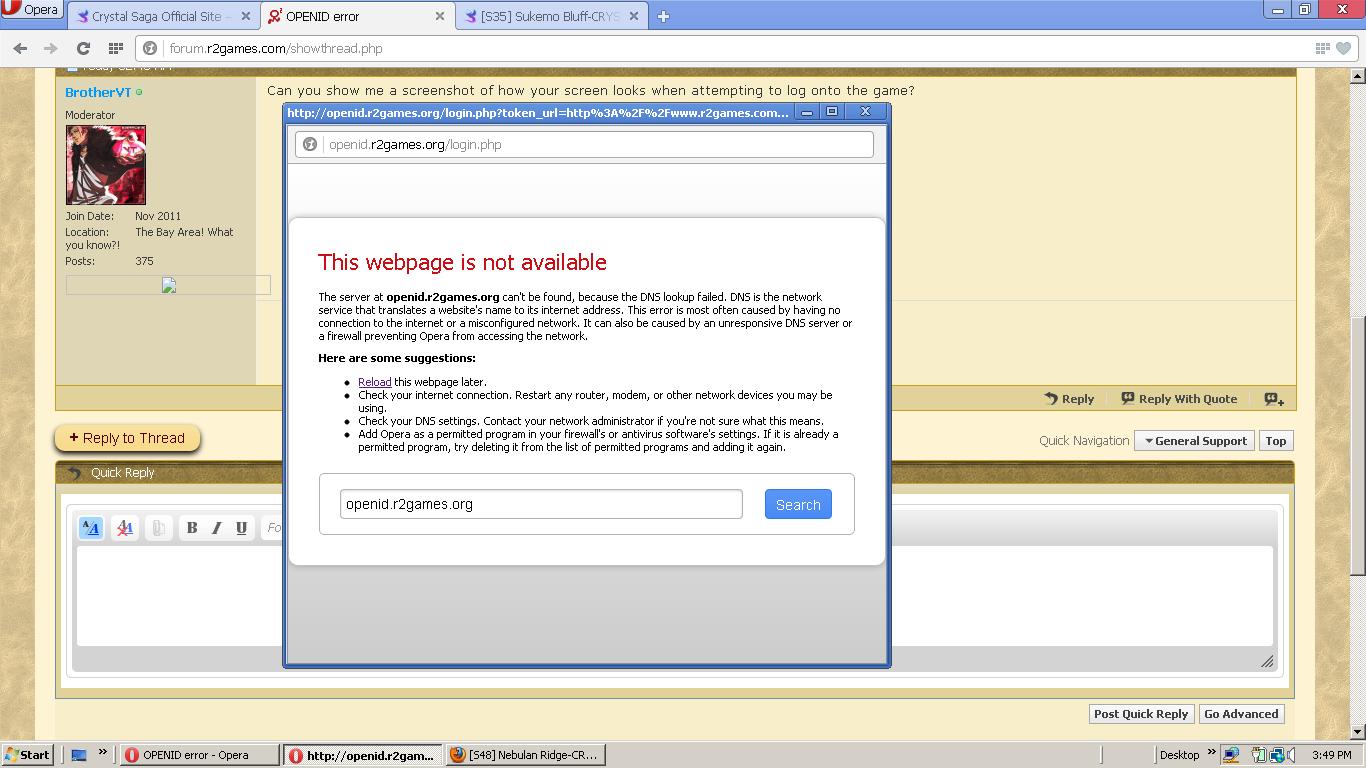Click the Reload link in suggestions
1366x768 pixels.
pos(374,382)
